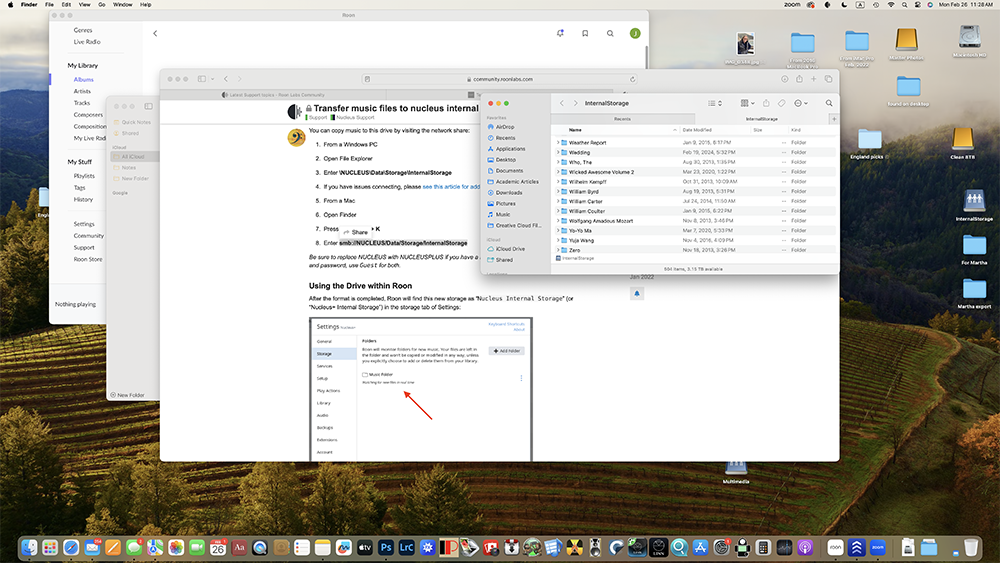Screen dimensions: 1000x563
Task: Open the Roon profile avatar J
Action: coord(635,33)
